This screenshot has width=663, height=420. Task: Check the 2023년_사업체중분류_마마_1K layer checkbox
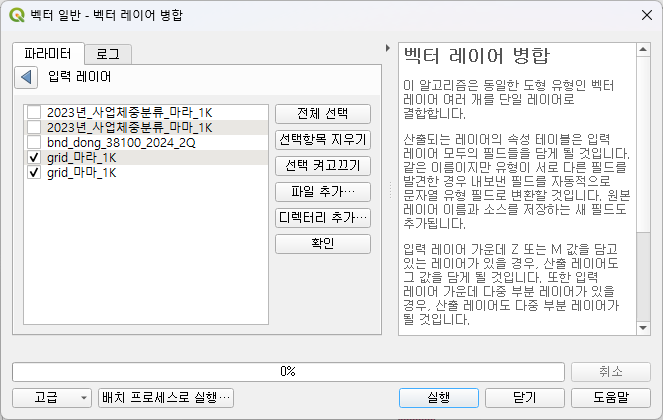click(34, 127)
